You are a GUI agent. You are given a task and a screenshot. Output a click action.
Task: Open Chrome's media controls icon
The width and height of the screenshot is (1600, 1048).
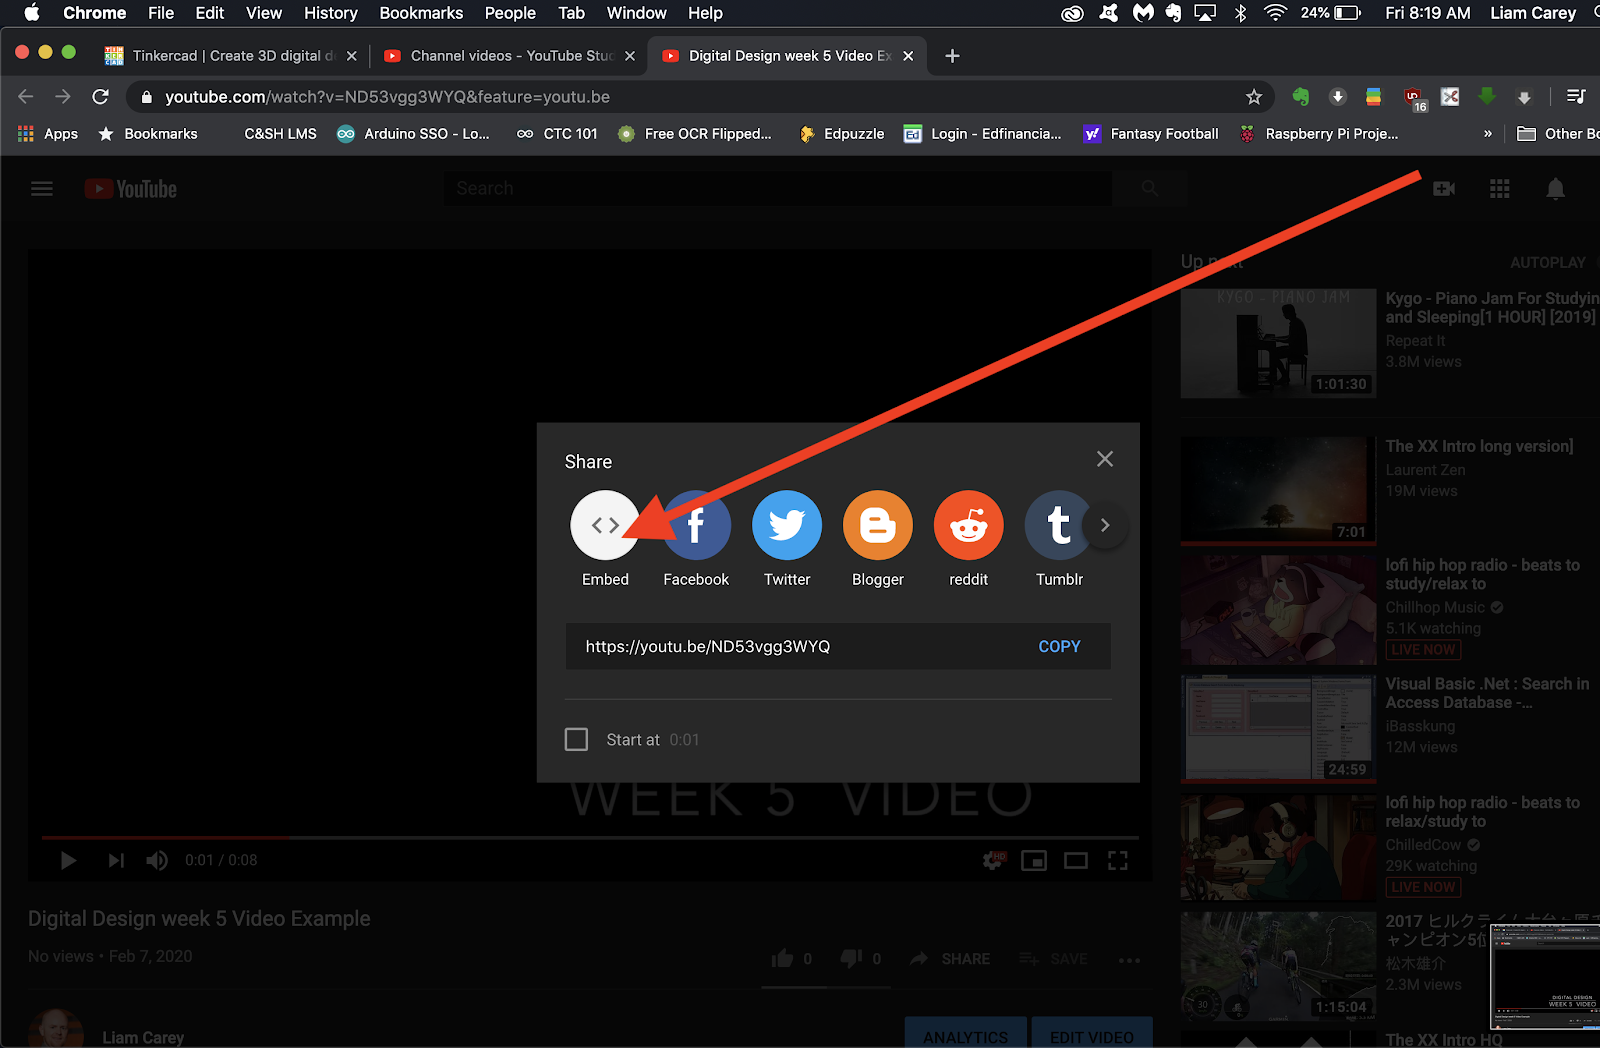tap(1576, 97)
